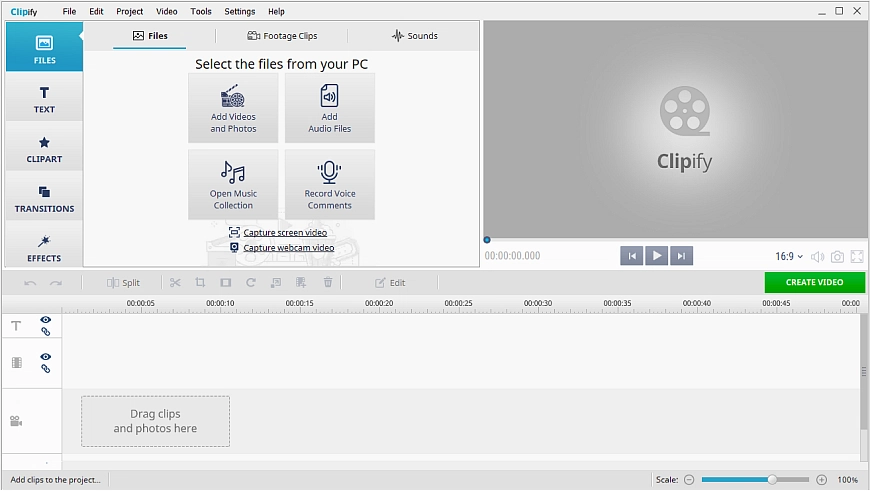Viewport: 870px width, 492px height.
Task: Toggle overlay track link icon
Action: (45, 369)
